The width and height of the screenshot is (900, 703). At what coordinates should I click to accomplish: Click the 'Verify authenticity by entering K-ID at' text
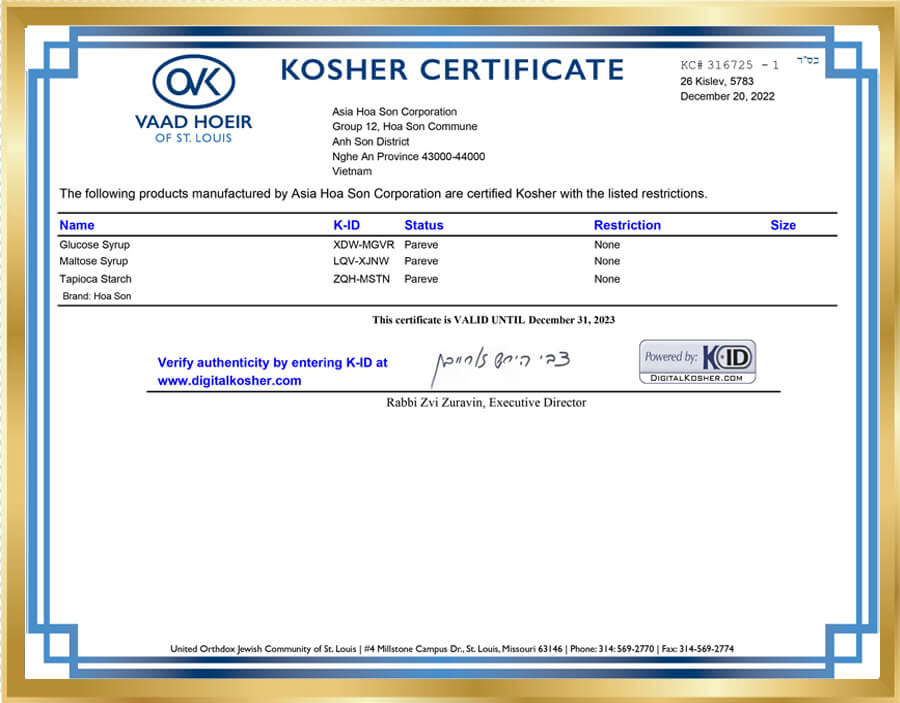point(272,363)
